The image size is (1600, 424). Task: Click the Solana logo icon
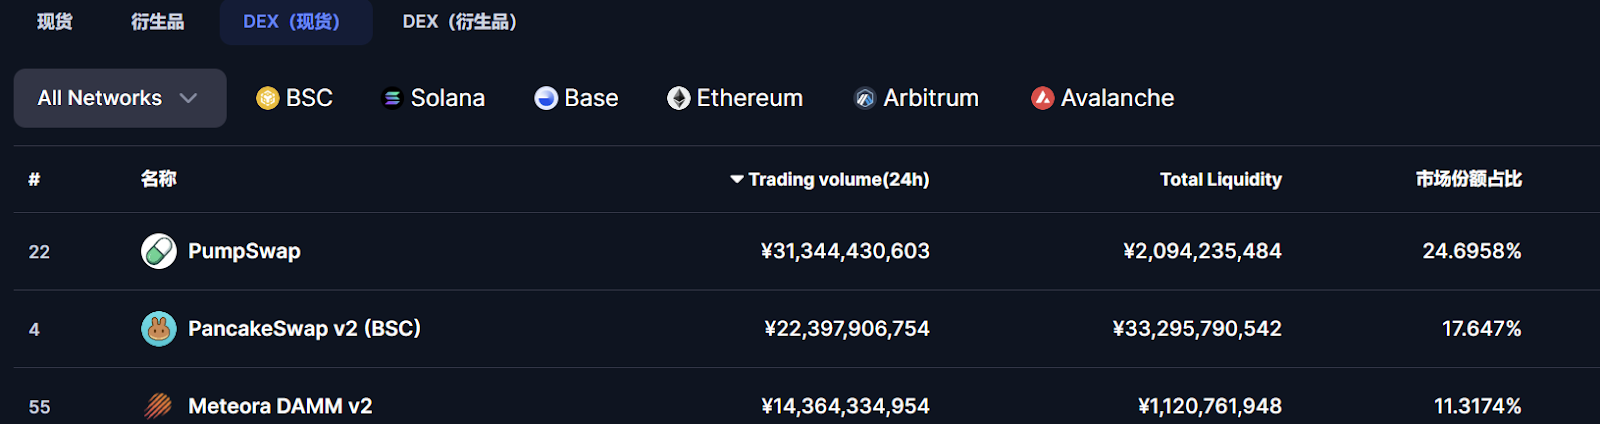[392, 98]
